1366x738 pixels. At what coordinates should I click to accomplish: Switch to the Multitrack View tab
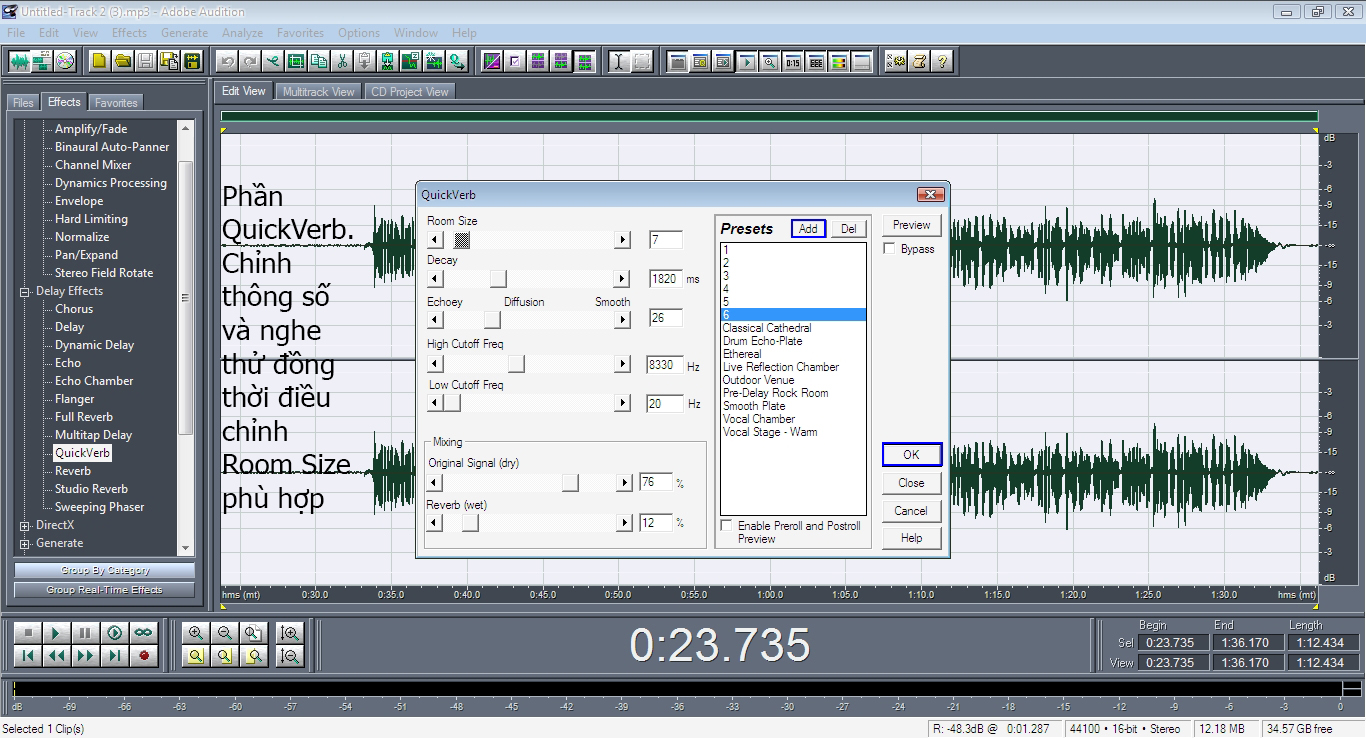point(318,90)
